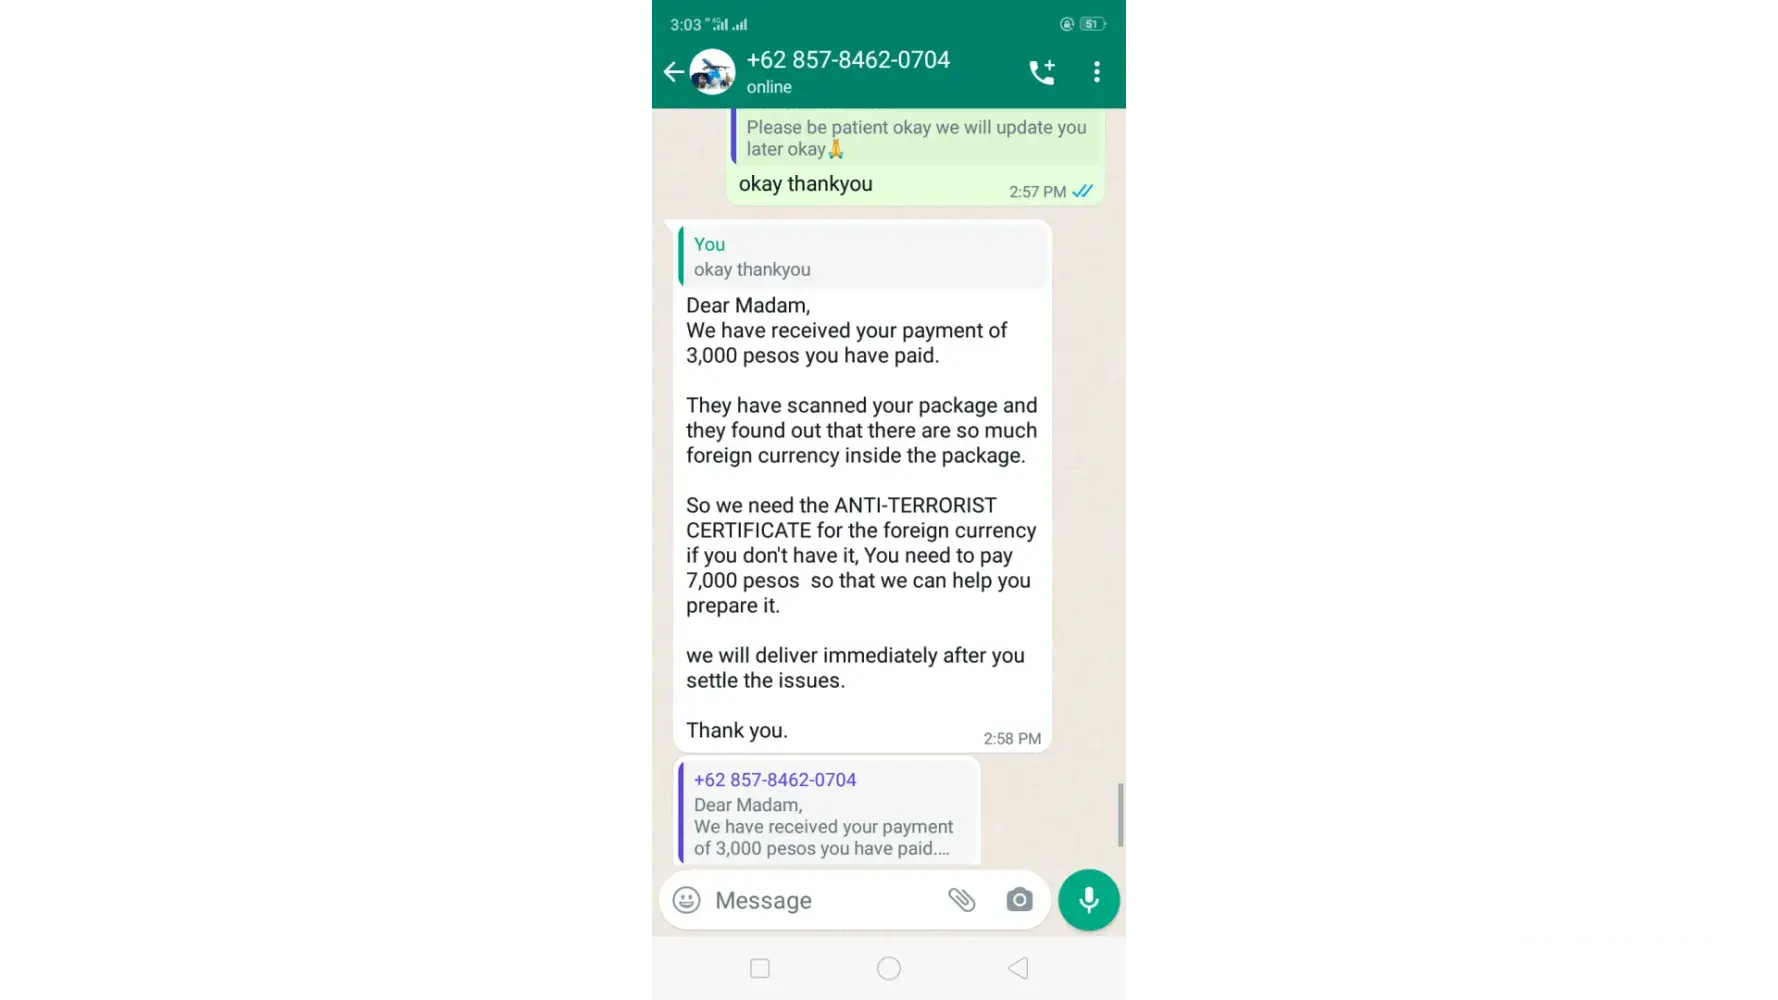Tap Android back triangle button
Screen dimensions: 1778x1000
pyautogui.click(x=1018, y=968)
